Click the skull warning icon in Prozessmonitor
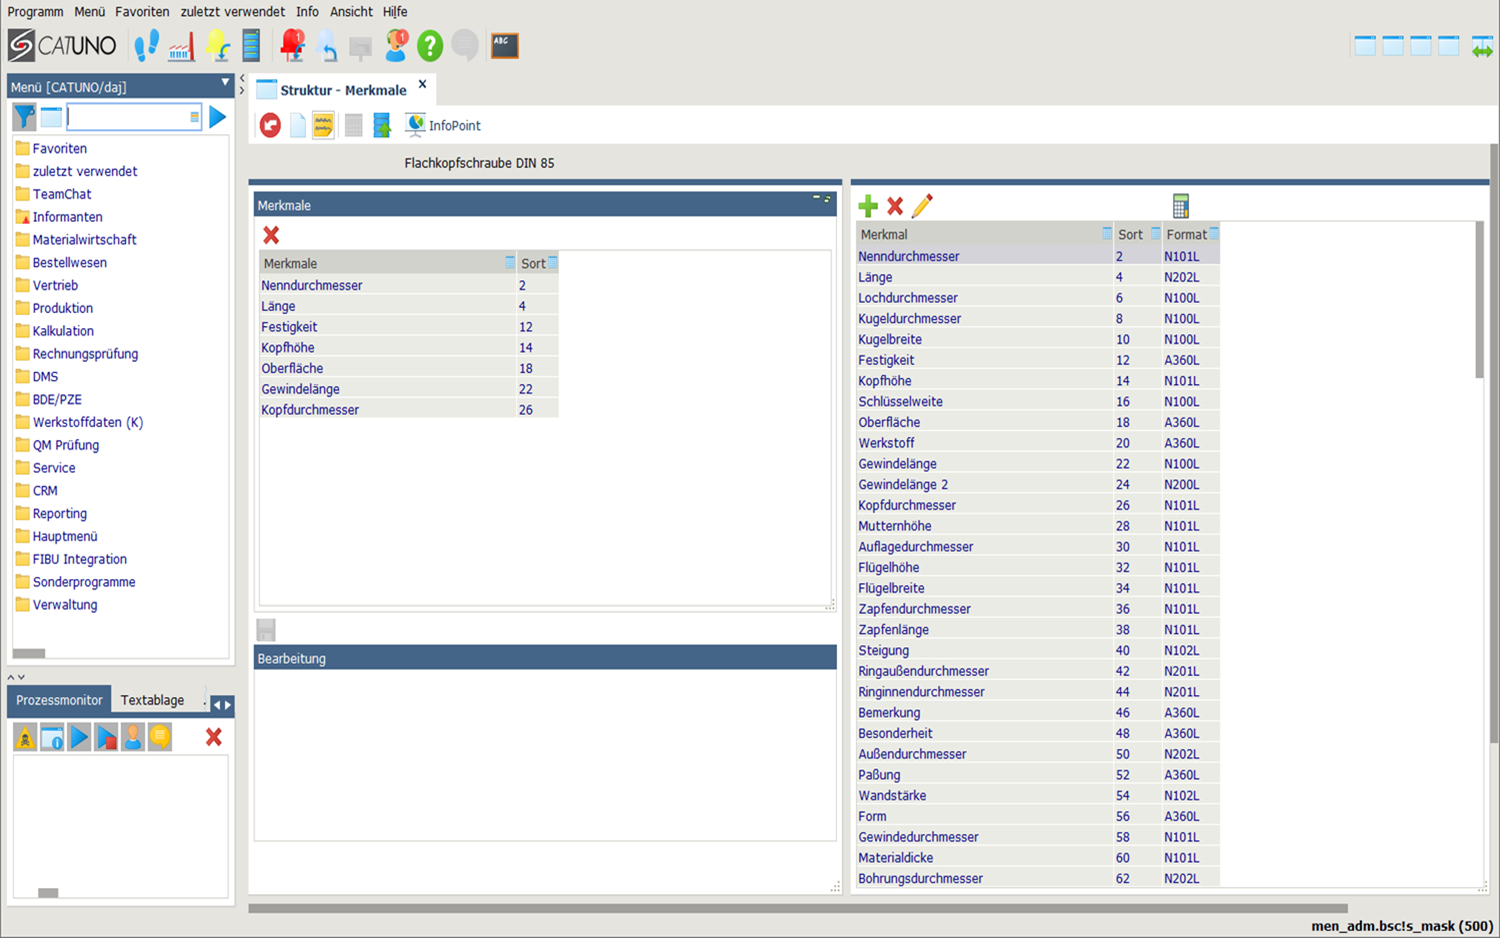1500x938 pixels. tap(25, 738)
